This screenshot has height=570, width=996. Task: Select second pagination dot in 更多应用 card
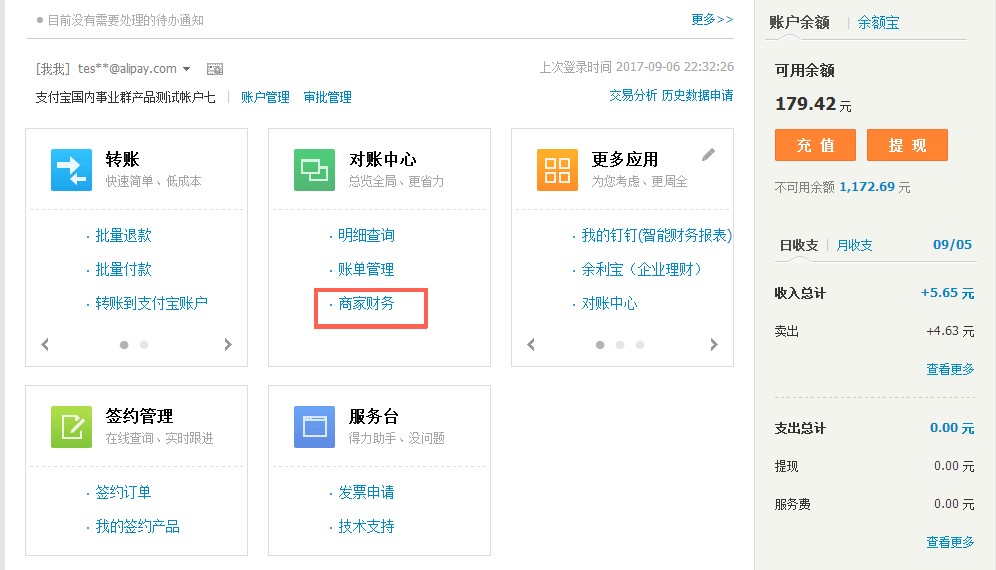[620, 345]
